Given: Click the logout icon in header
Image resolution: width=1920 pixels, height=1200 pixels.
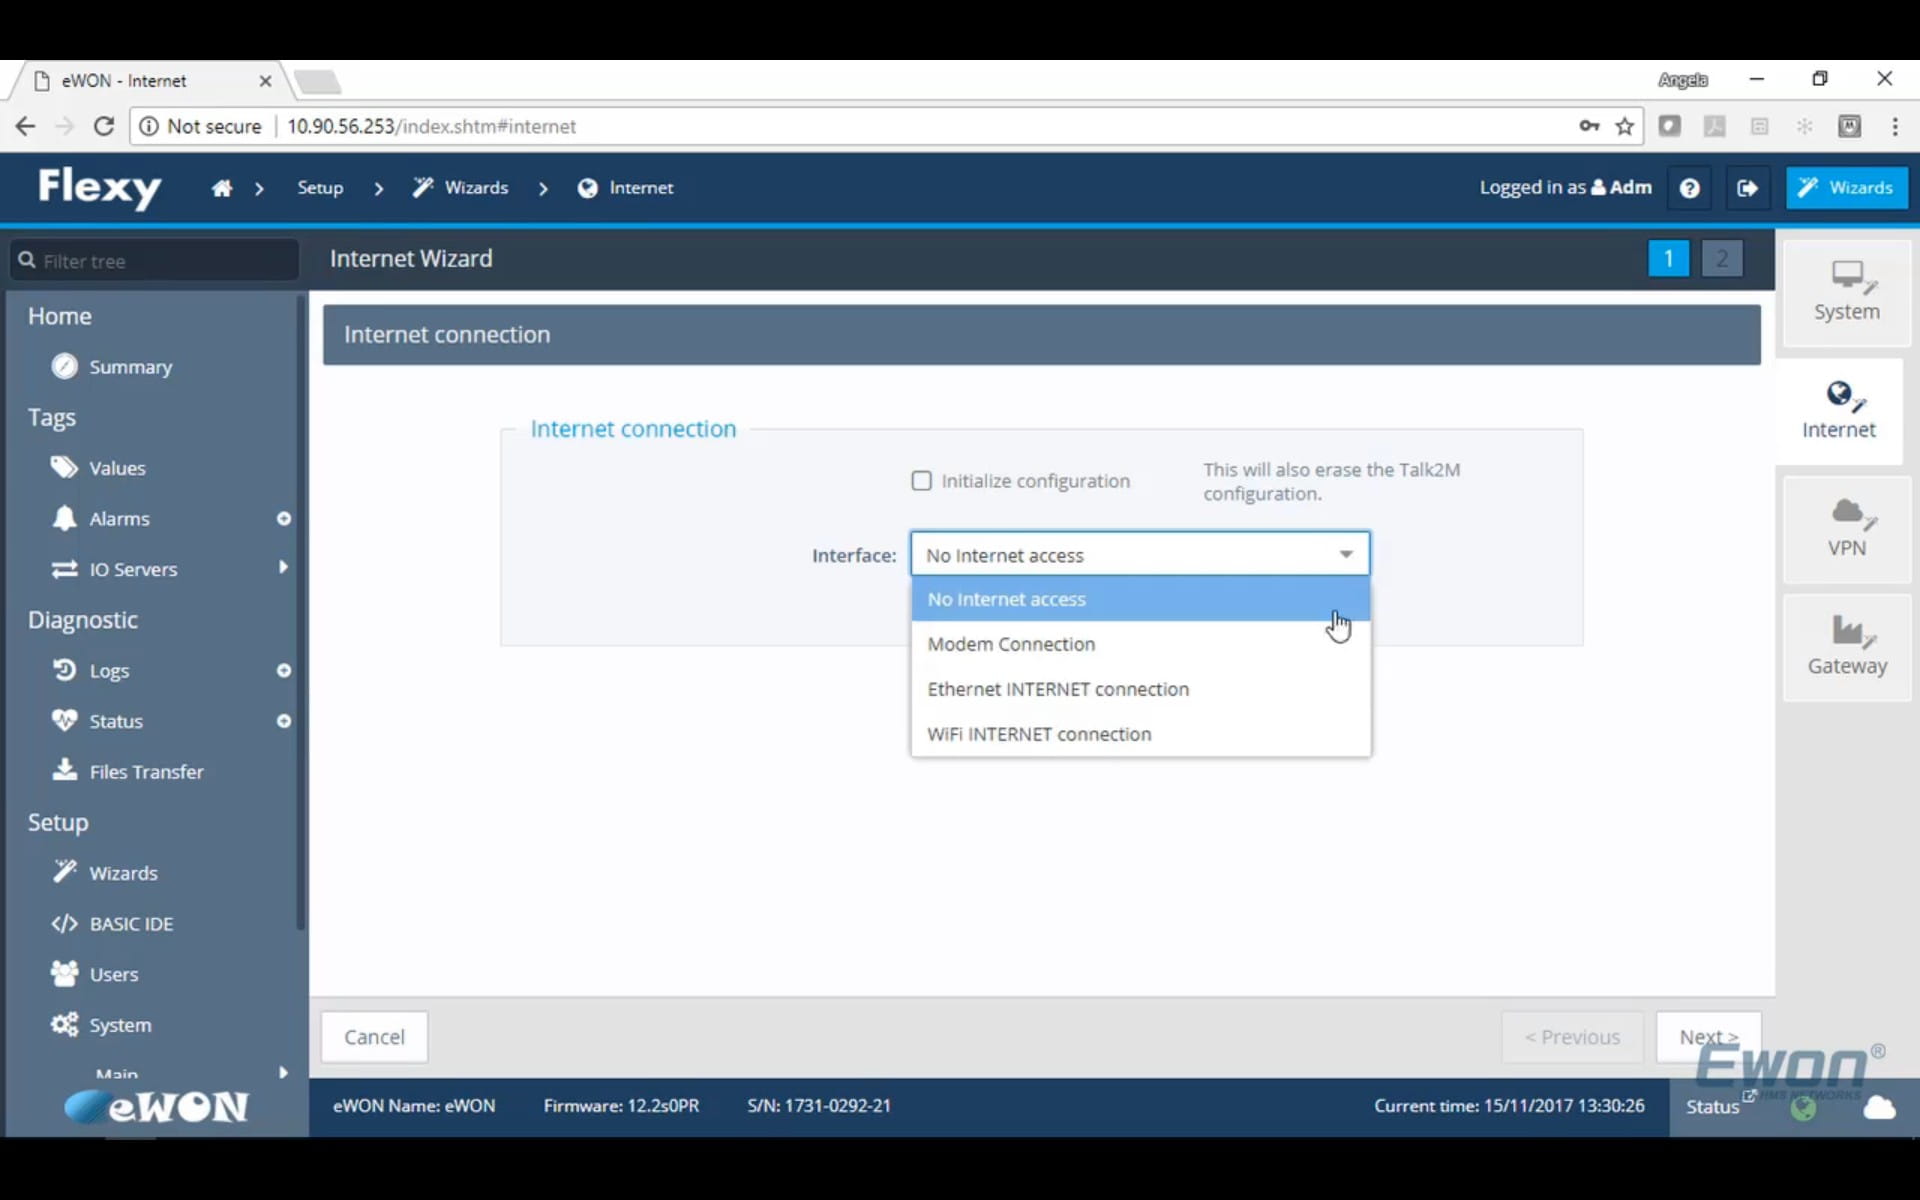Looking at the screenshot, I should 1747,188.
